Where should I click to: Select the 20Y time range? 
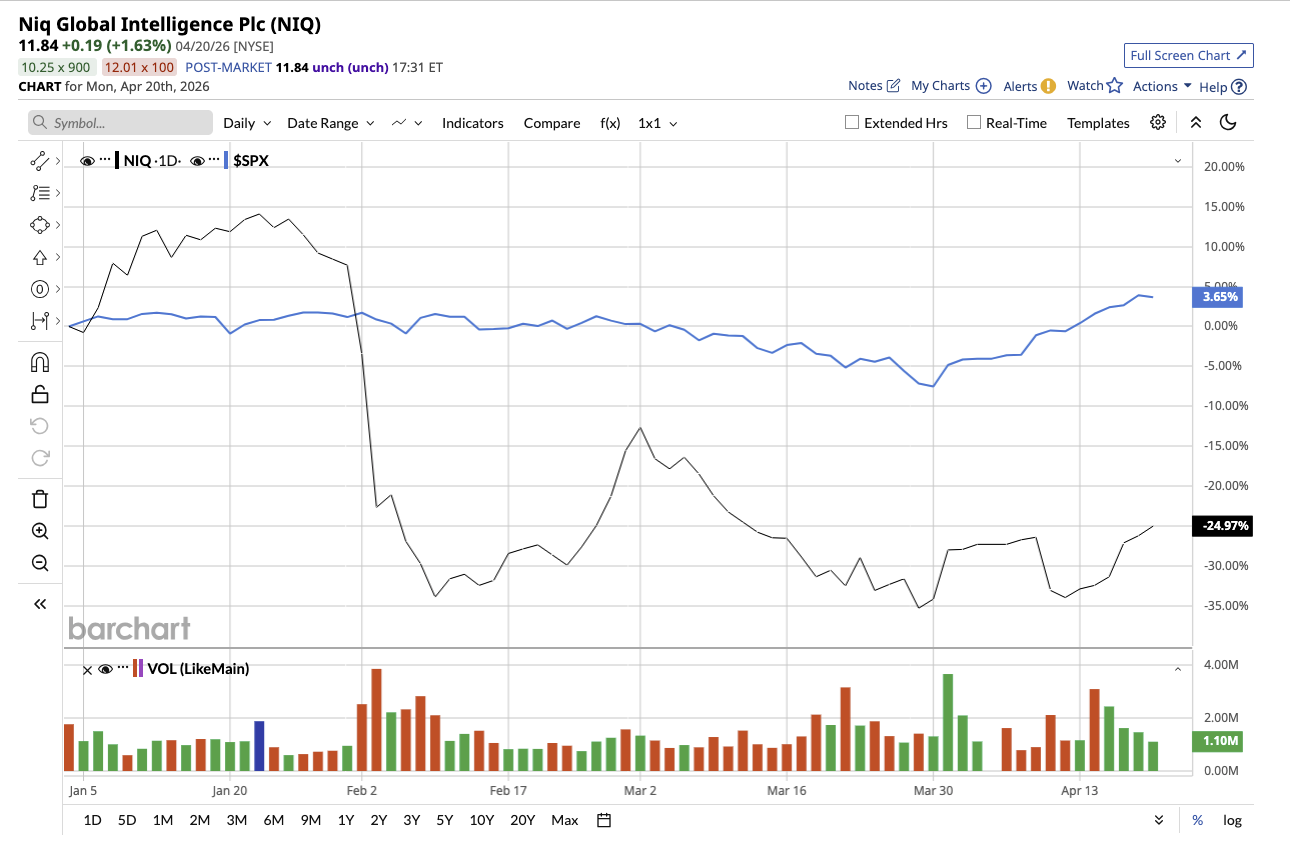[x=523, y=820]
